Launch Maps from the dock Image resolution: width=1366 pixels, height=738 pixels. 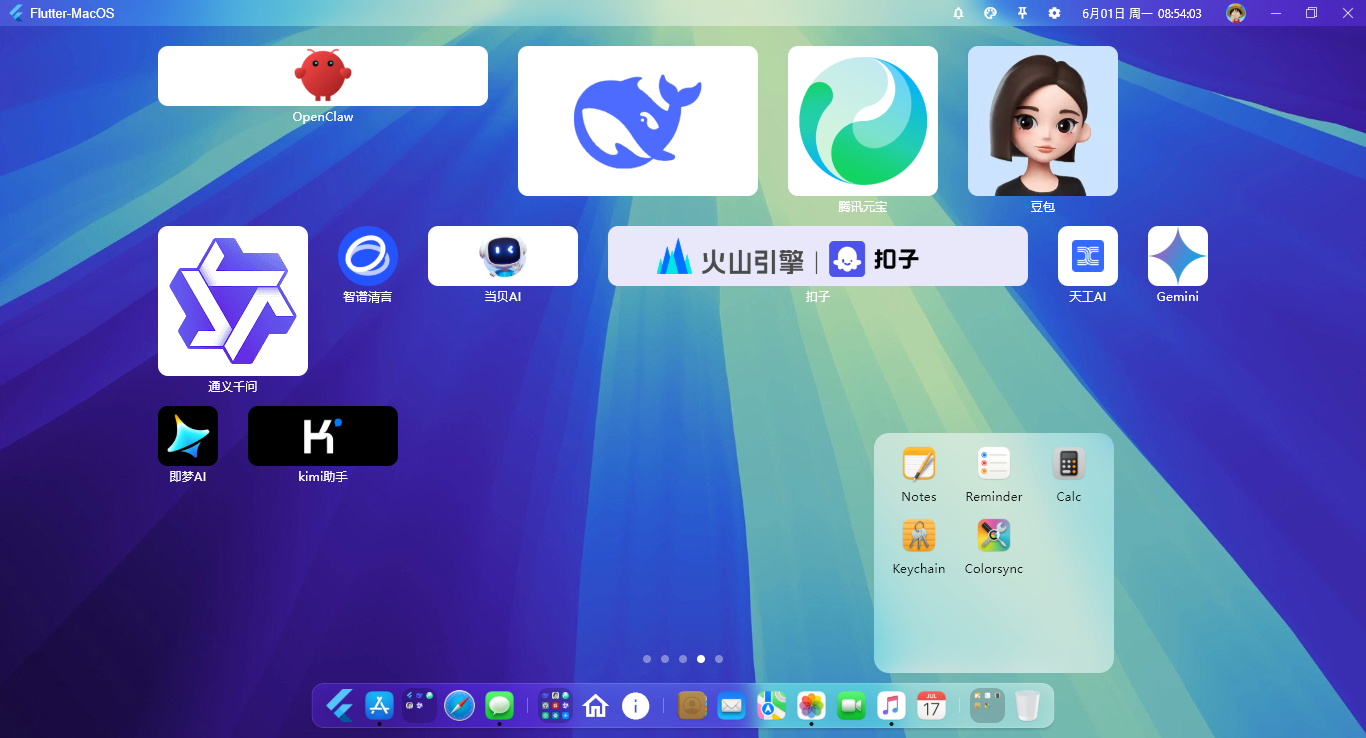tap(771, 706)
